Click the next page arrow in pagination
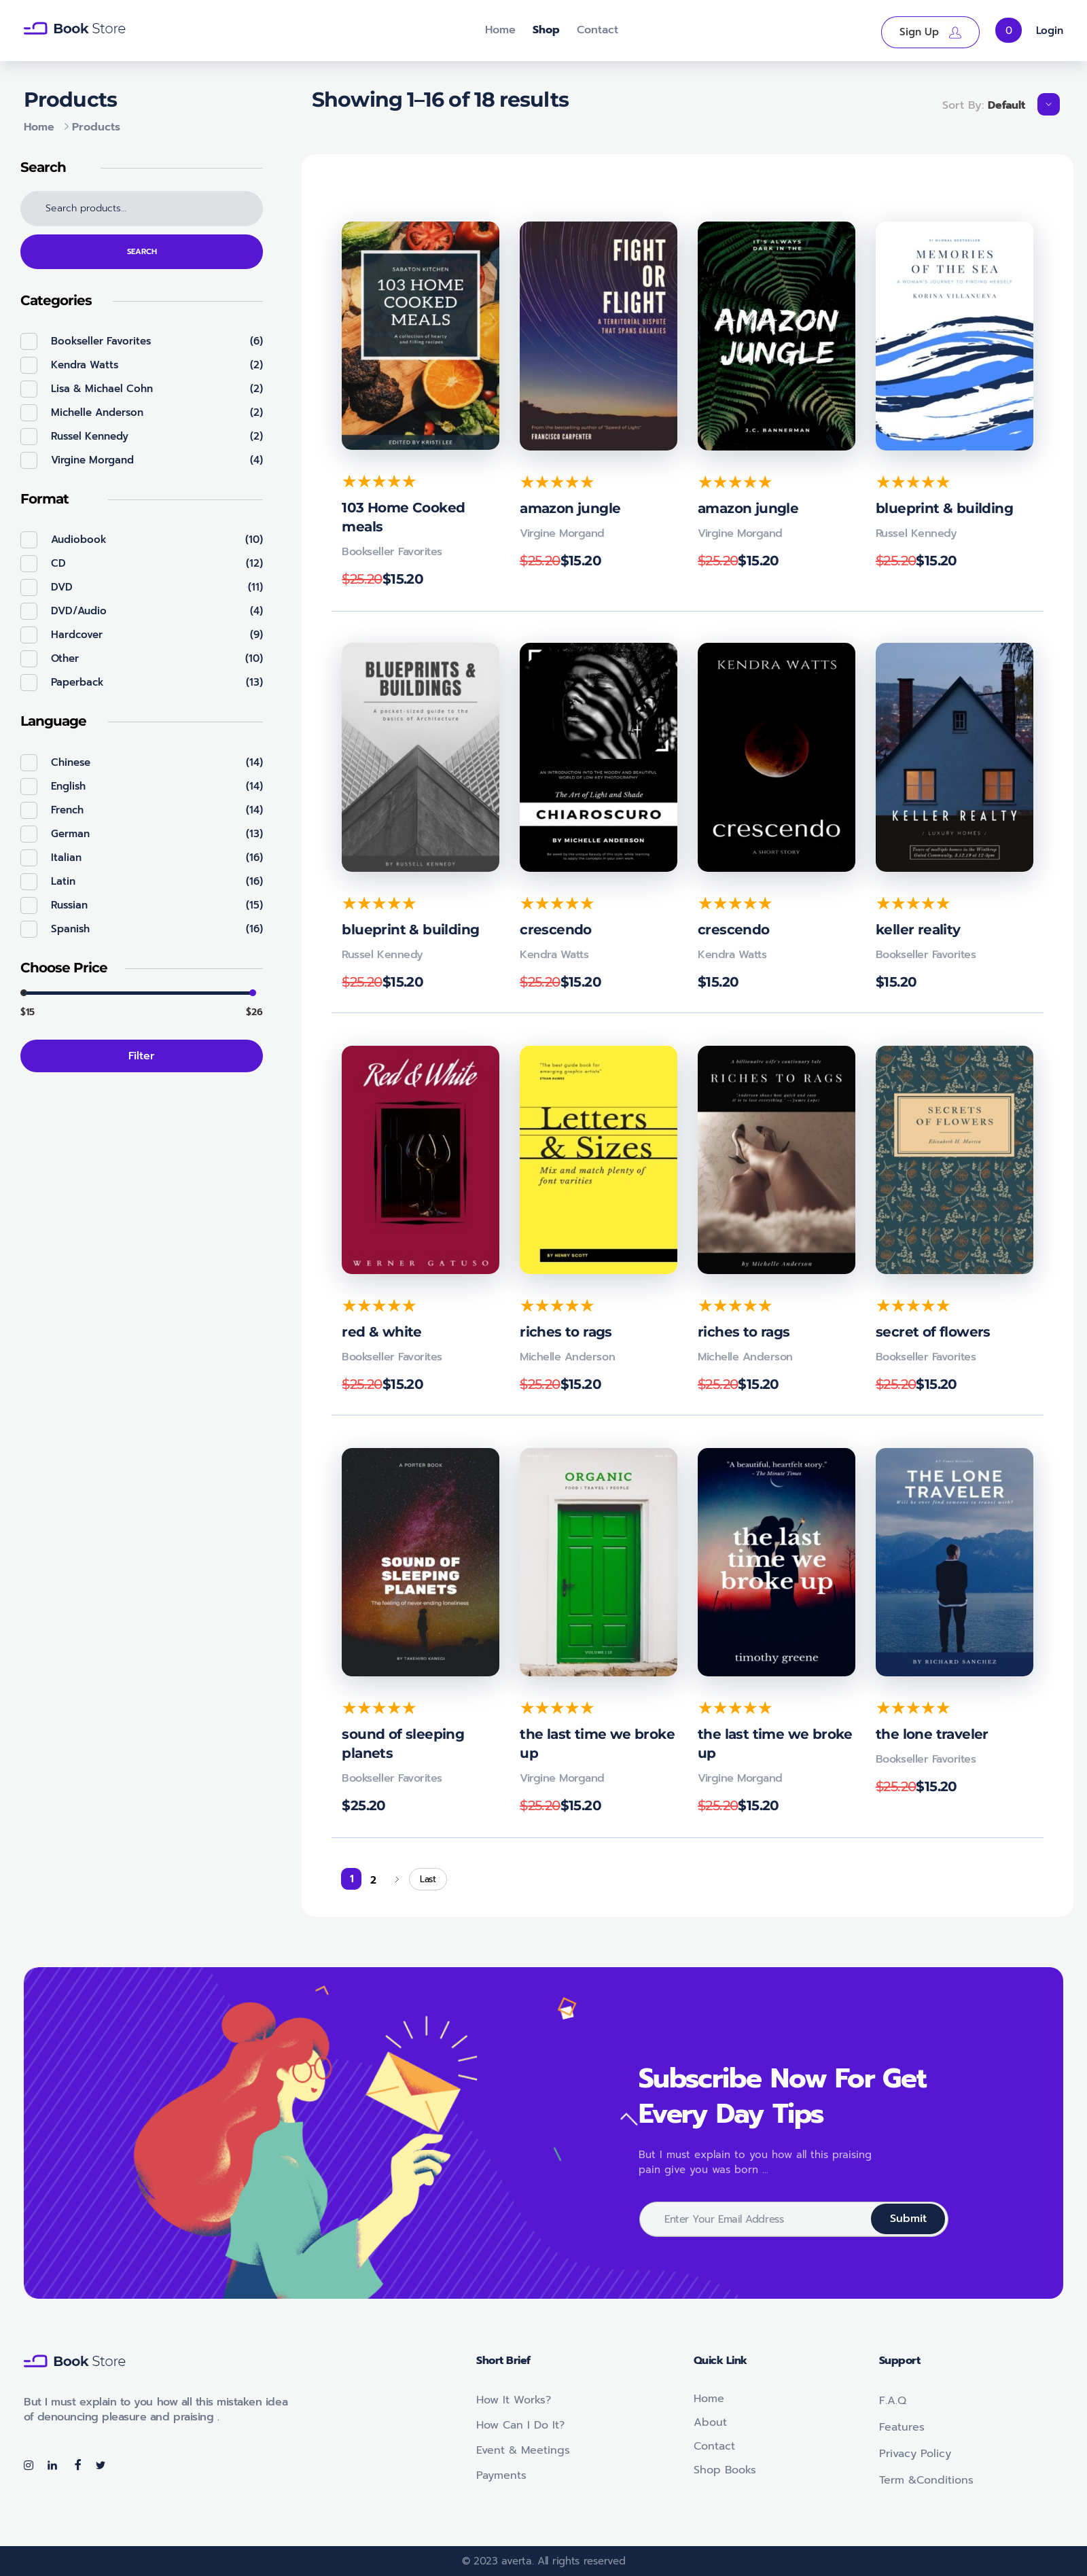The width and height of the screenshot is (1087, 2576). 397,1879
